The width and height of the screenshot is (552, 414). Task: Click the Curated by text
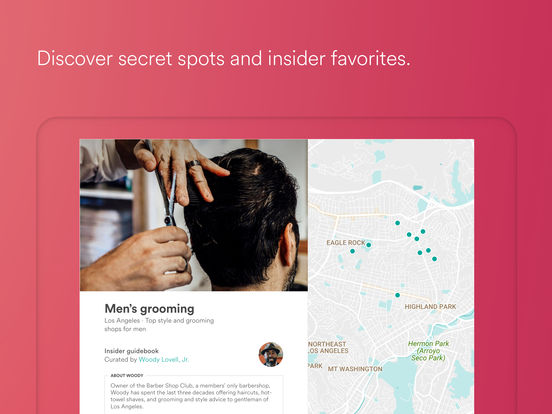(x=121, y=359)
